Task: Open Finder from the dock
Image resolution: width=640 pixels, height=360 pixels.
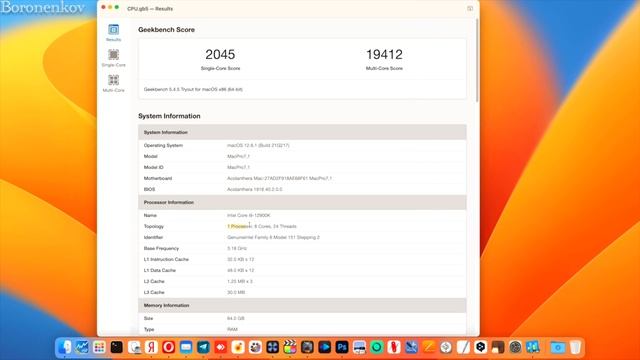Action: pyautogui.click(x=64, y=347)
